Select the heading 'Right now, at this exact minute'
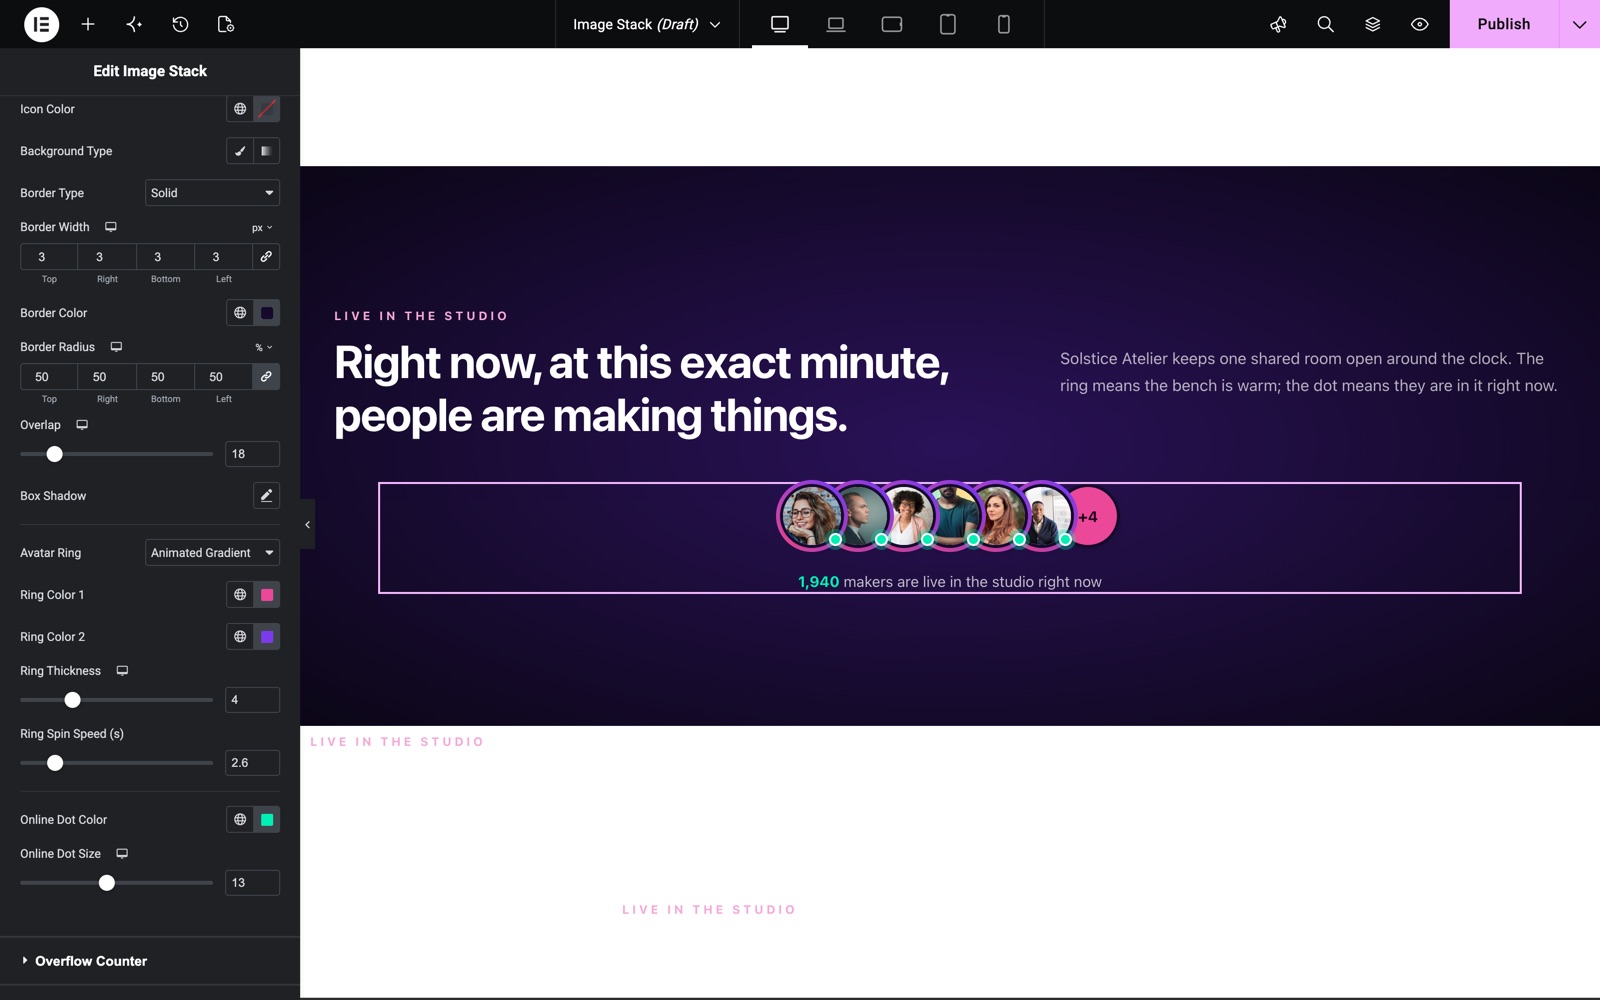 [641, 389]
